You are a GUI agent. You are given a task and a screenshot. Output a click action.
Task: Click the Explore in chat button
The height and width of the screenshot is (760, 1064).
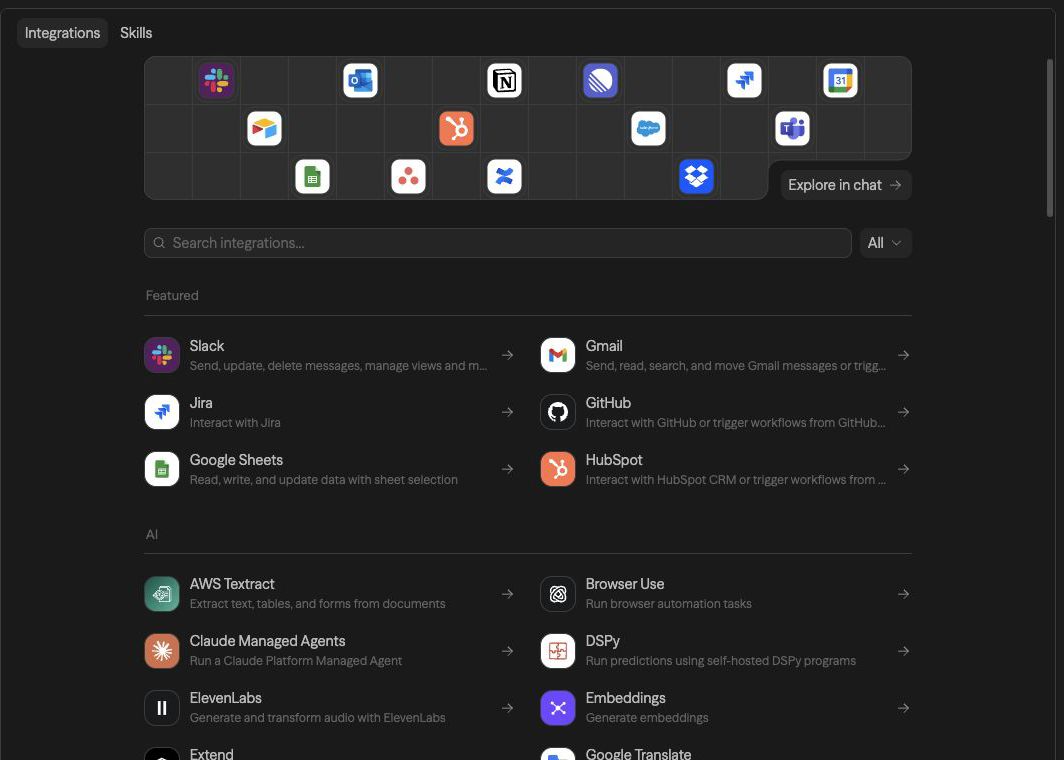(x=846, y=185)
